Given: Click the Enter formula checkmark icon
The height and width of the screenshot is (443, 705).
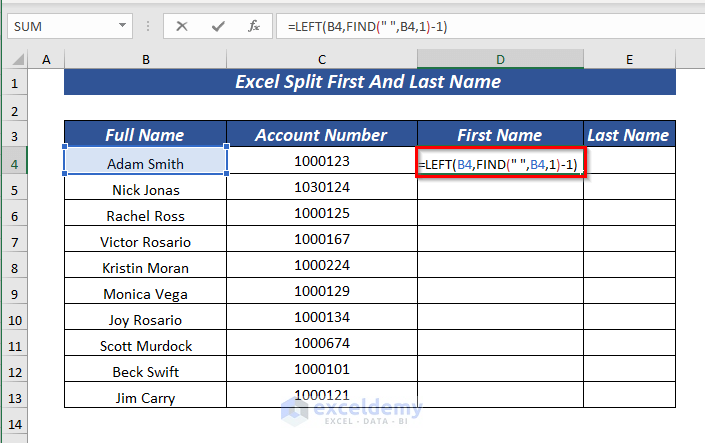Looking at the screenshot, I should pos(217,26).
